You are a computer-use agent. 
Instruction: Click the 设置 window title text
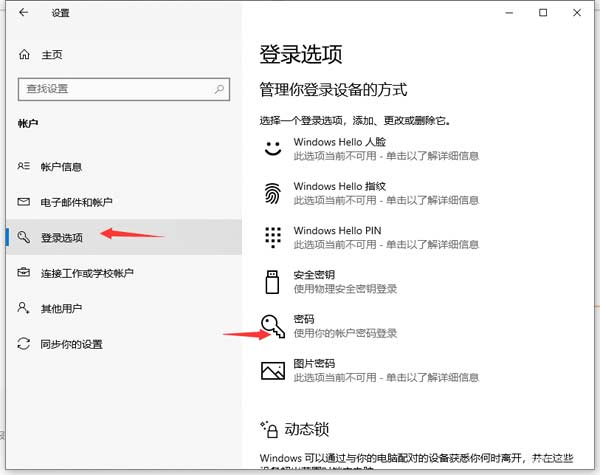point(61,13)
